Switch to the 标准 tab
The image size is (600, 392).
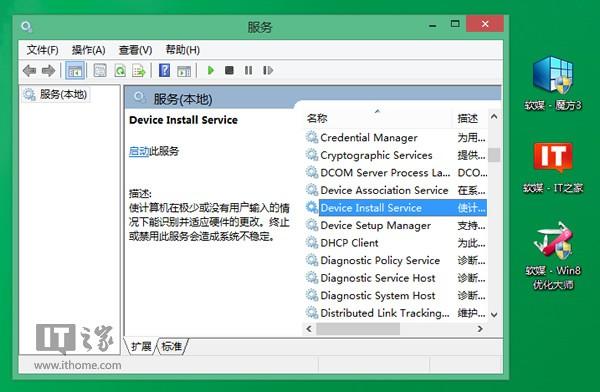coord(172,347)
